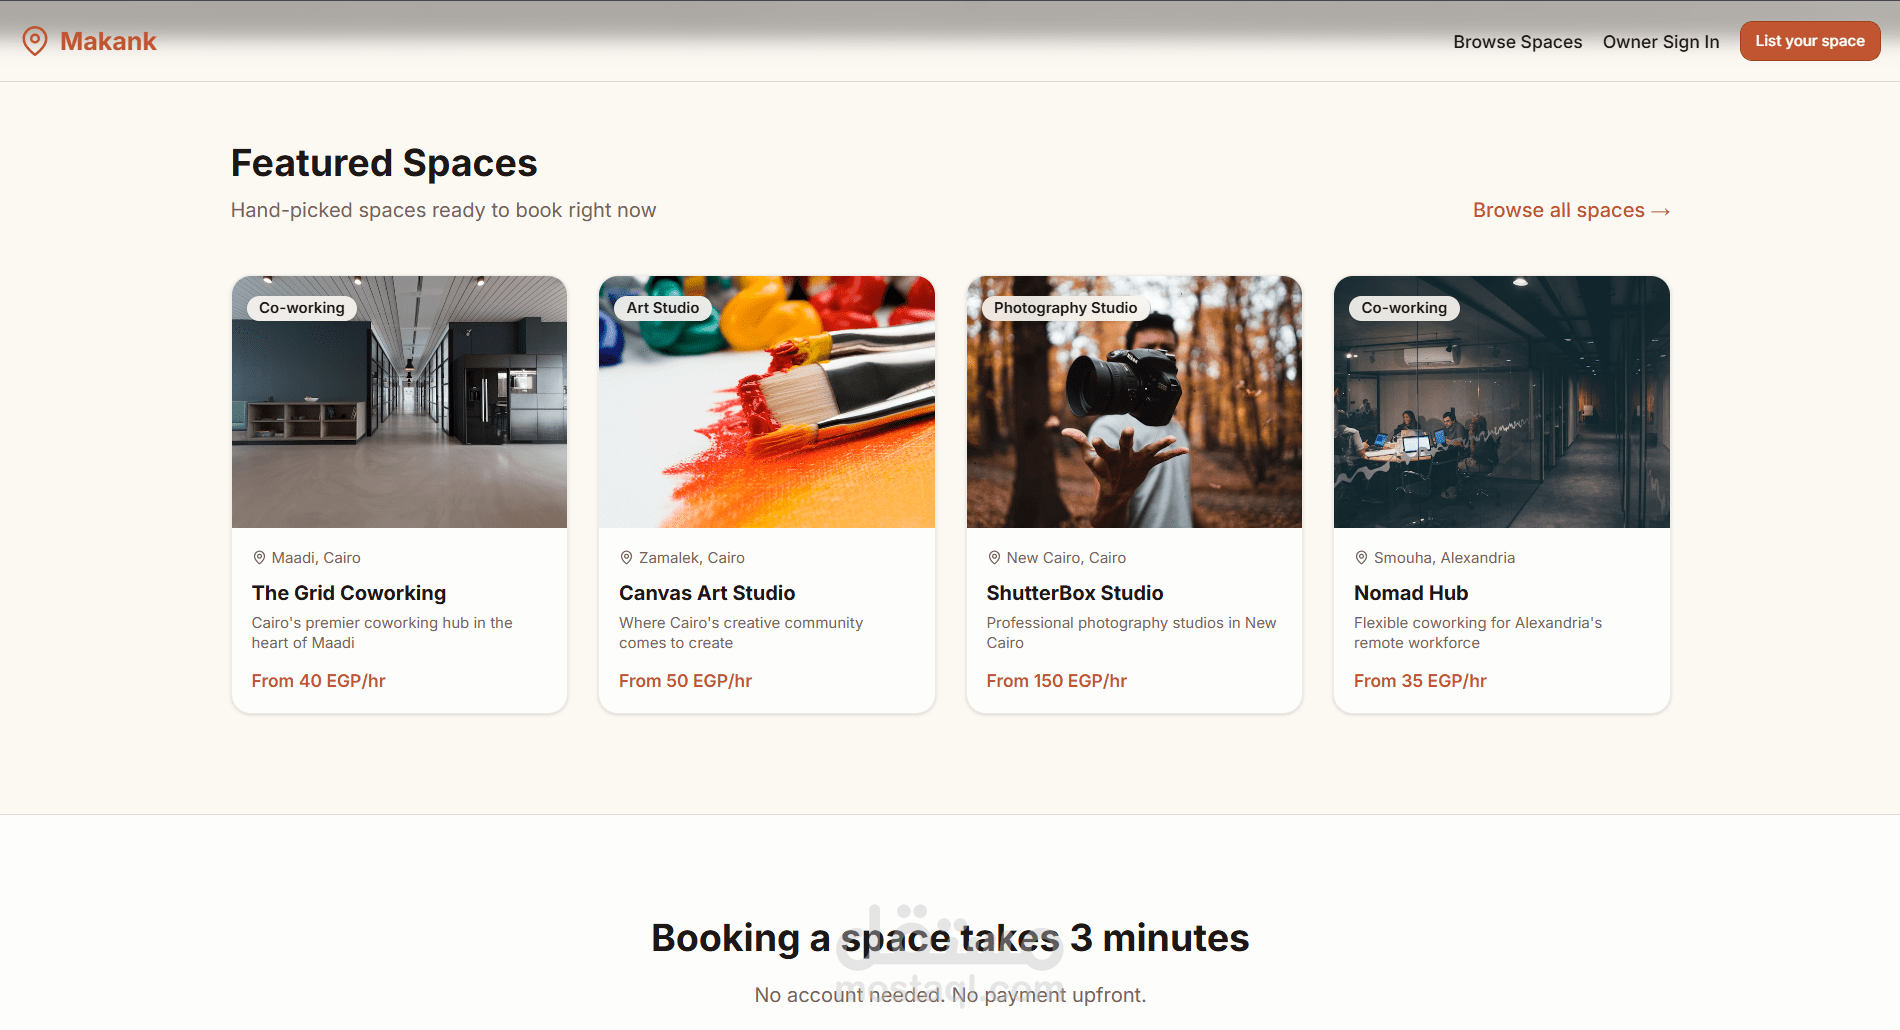Click the 'From 35 EGP/hr' price

coord(1420,681)
